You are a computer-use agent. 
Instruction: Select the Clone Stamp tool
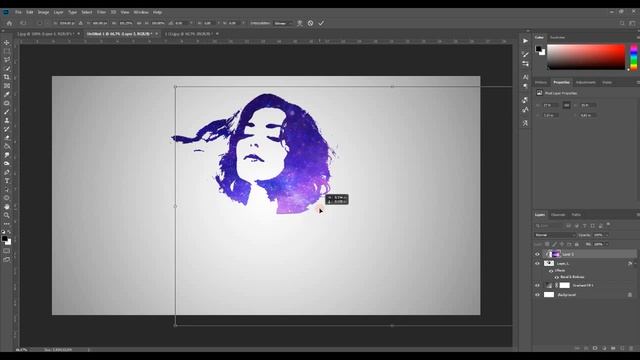click(x=7, y=120)
